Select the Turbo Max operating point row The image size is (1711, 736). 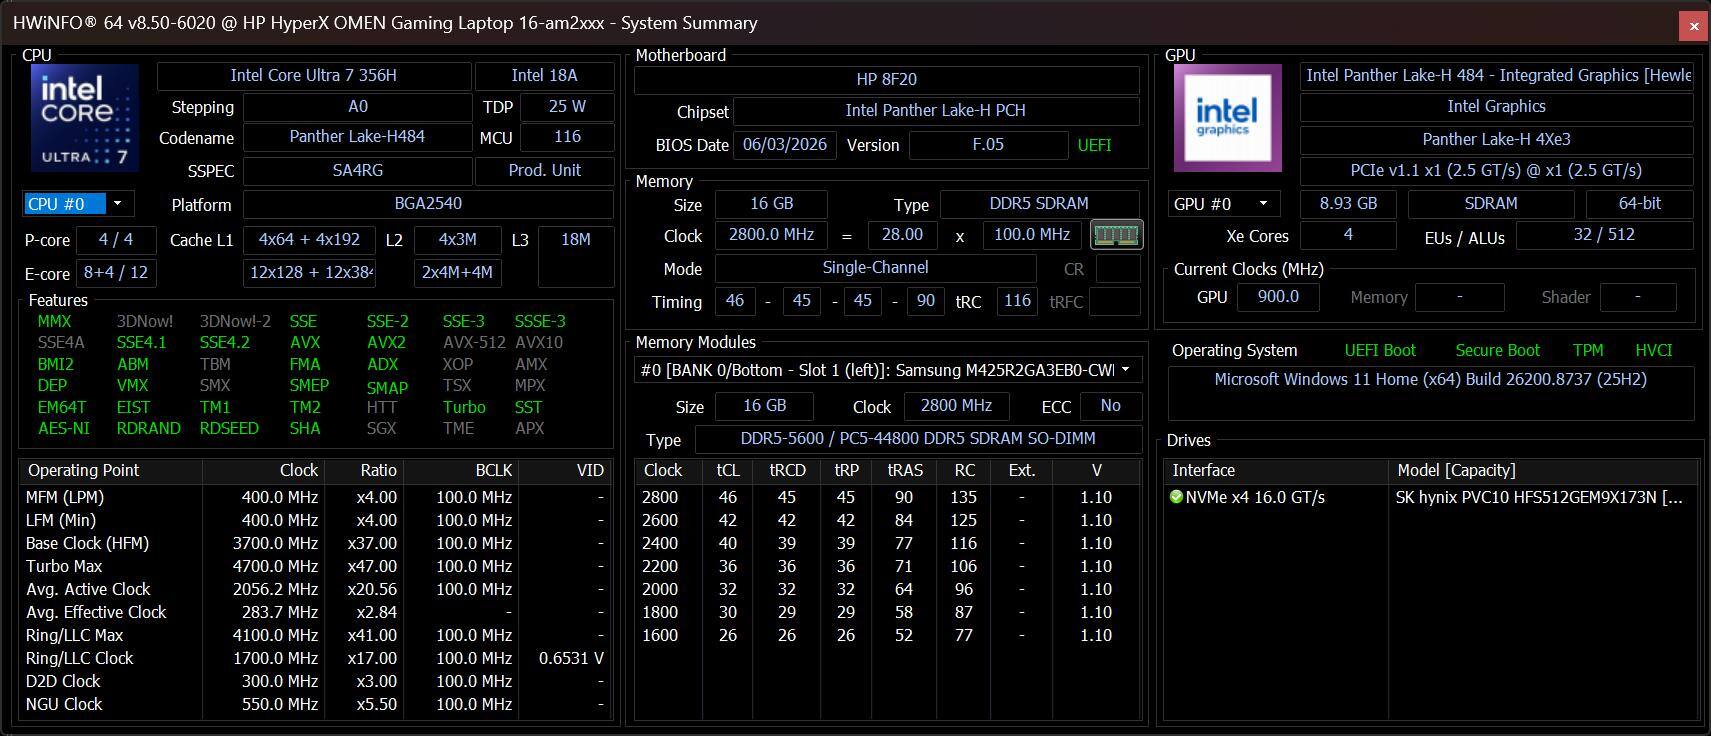point(315,566)
